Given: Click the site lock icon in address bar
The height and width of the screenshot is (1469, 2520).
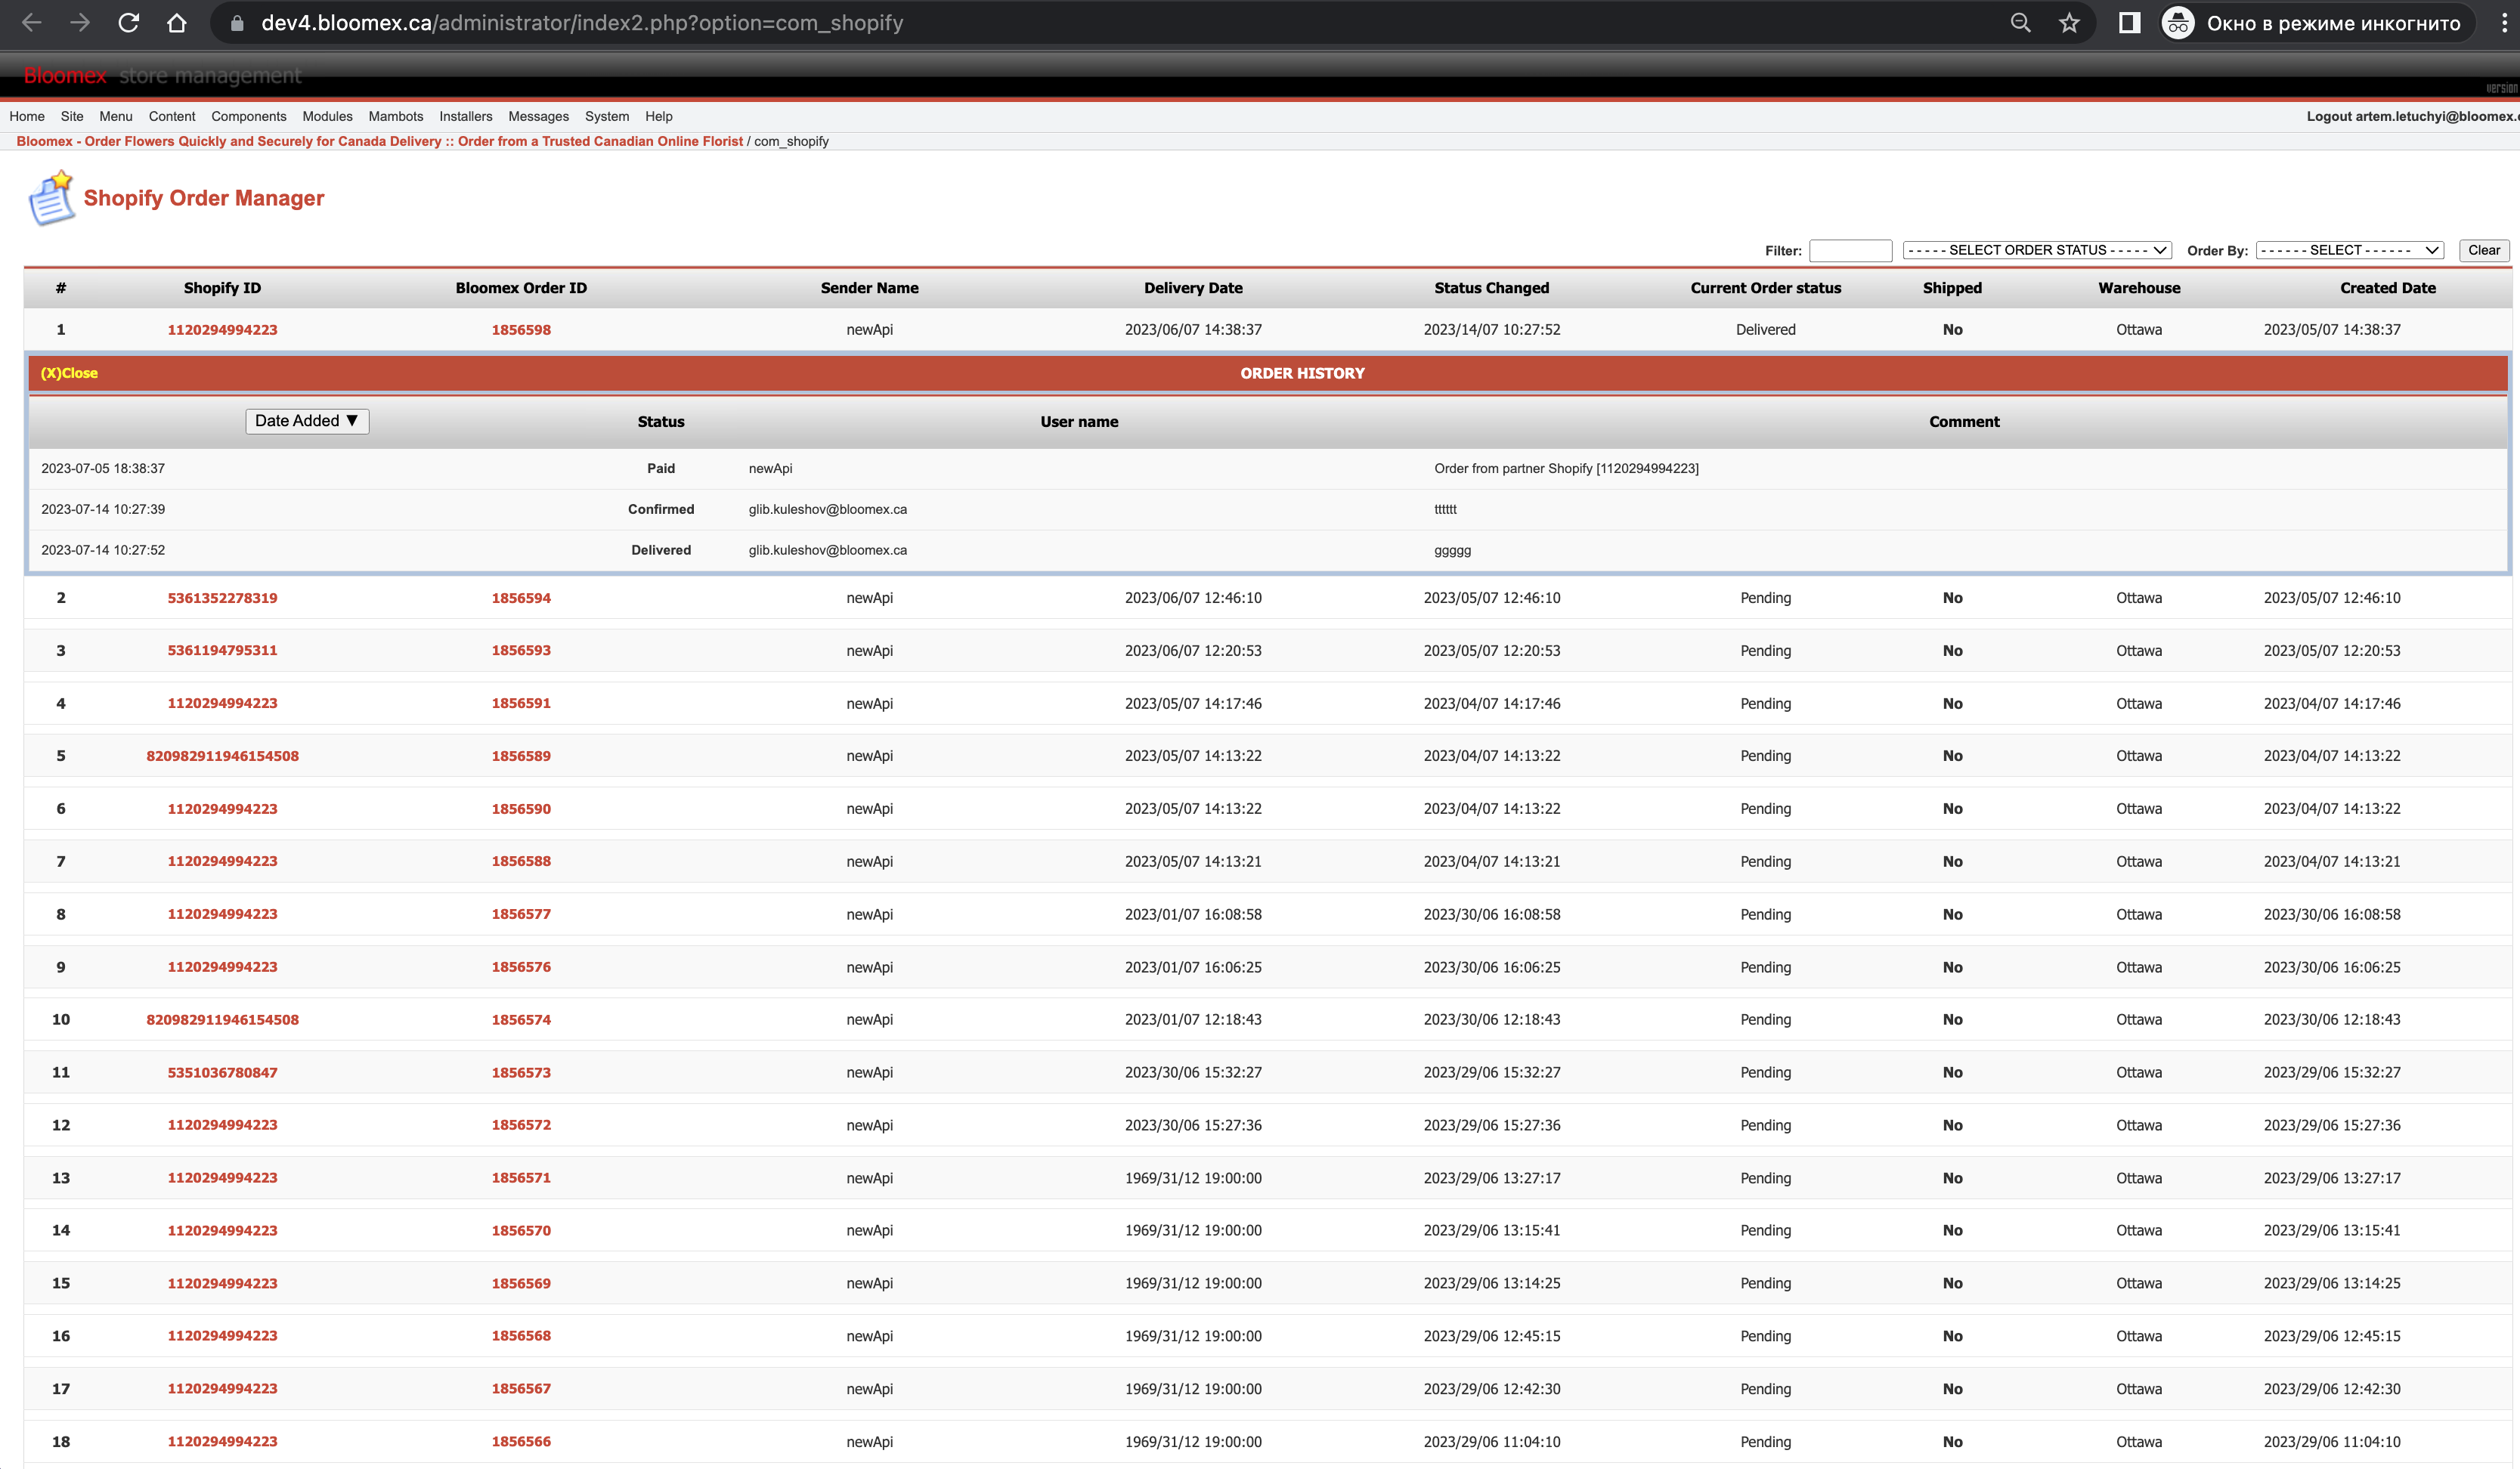Looking at the screenshot, I should 237,23.
